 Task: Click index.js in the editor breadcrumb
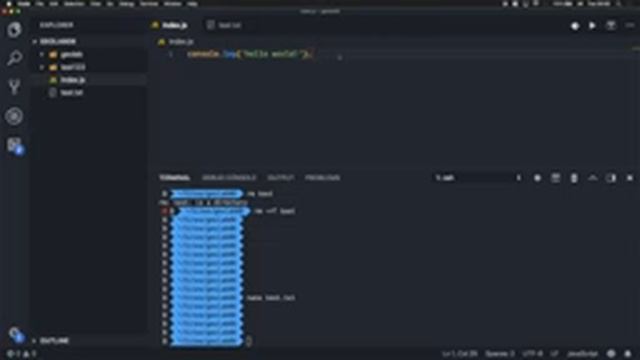[x=181, y=42]
